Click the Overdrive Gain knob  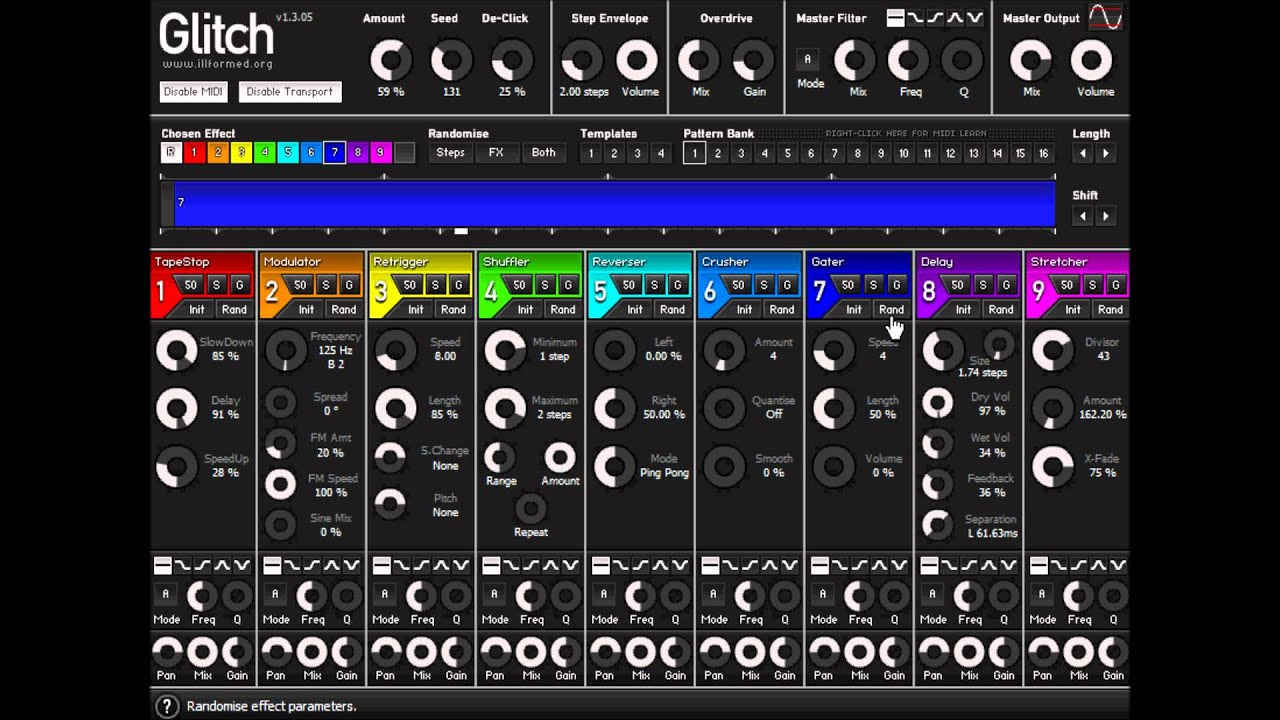click(x=755, y=61)
